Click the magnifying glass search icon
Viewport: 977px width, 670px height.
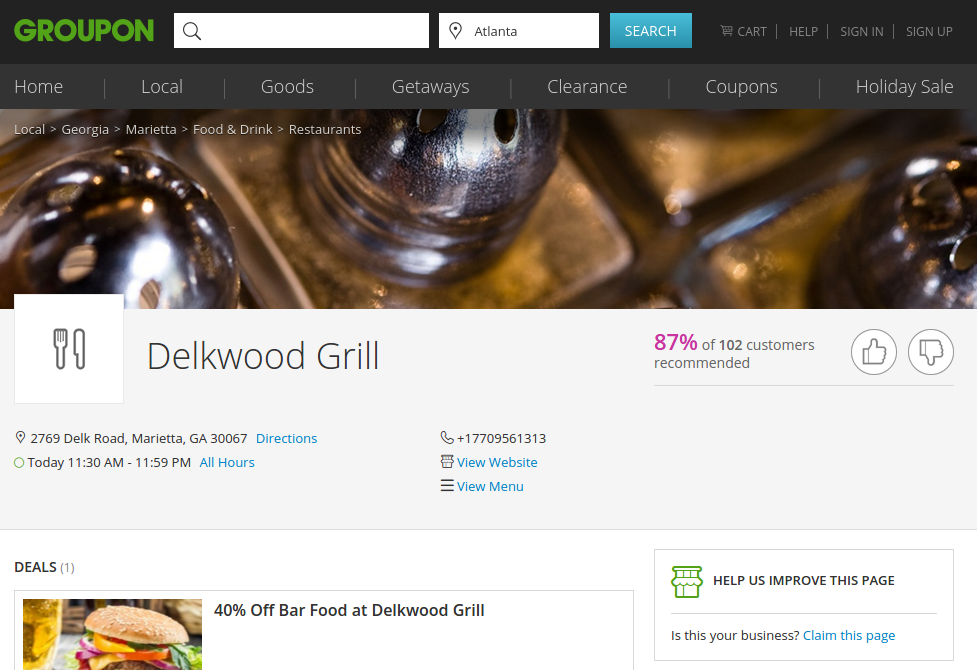point(192,31)
